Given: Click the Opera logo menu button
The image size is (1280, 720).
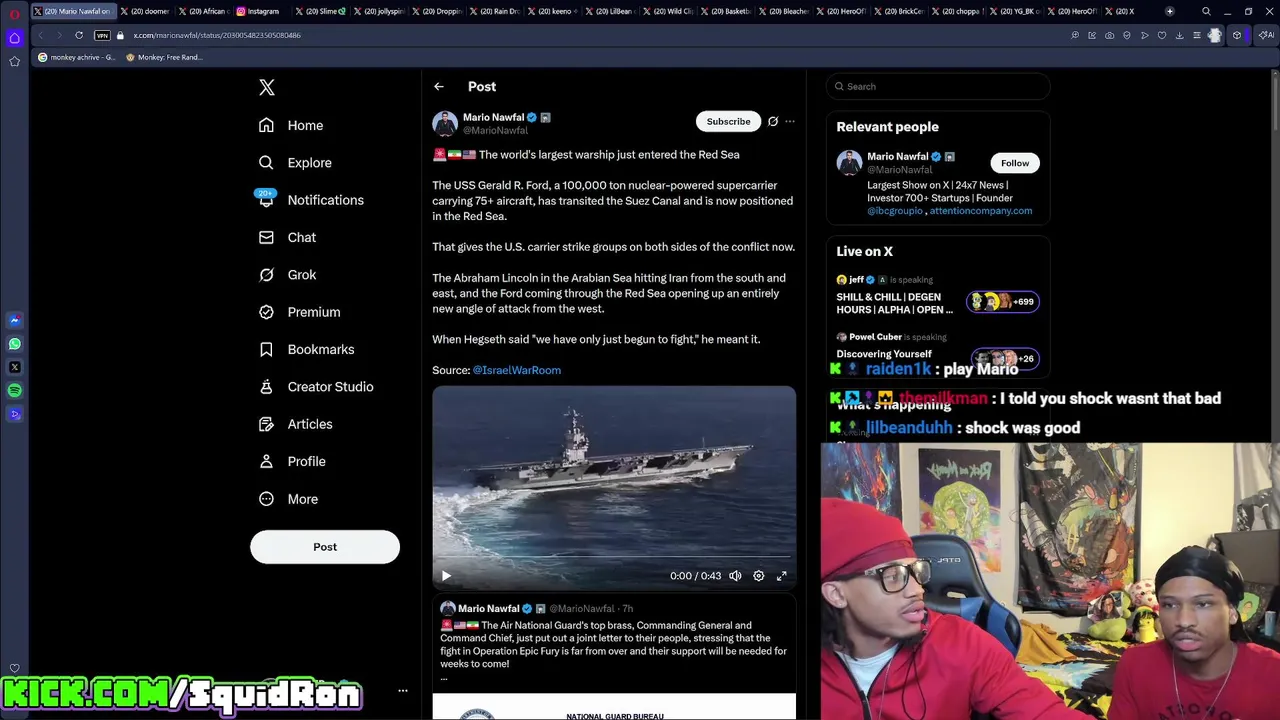Looking at the screenshot, I should tap(14, 13).
